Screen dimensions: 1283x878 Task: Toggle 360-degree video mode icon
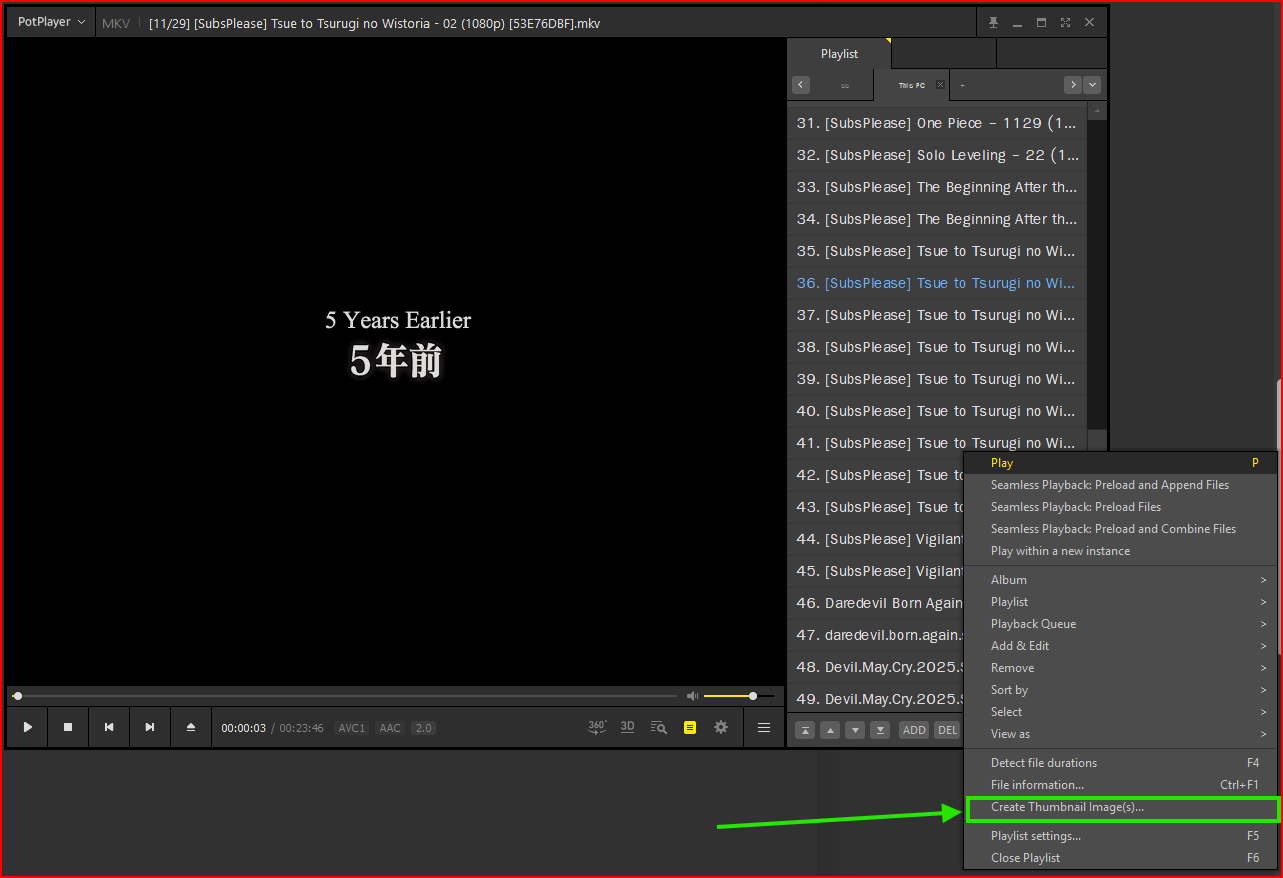pos(597,727)
